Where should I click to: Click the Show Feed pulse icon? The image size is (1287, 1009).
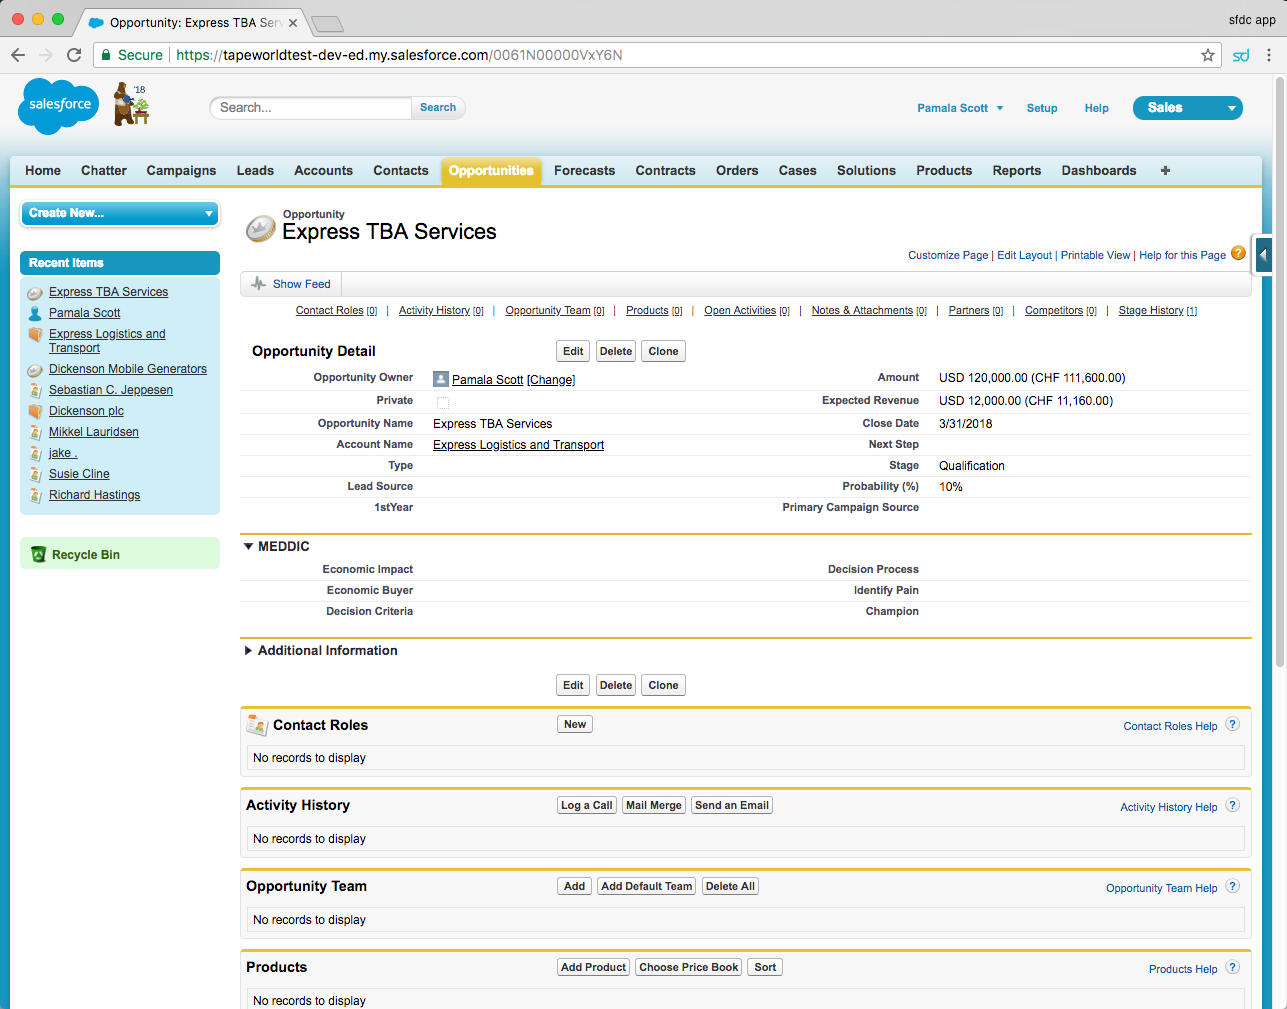pos(259,284)
